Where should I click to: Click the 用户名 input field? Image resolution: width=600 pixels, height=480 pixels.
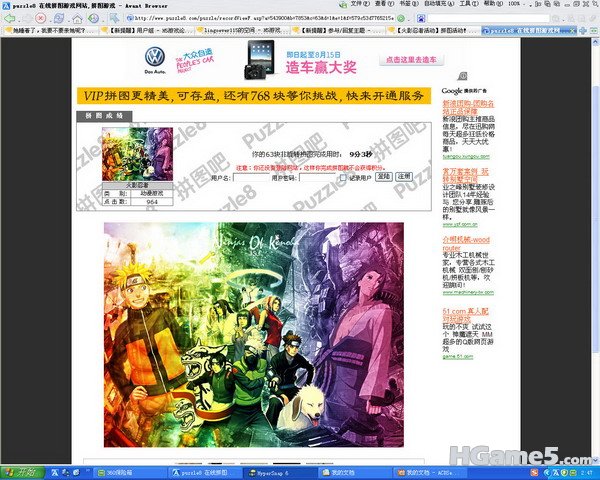[x=251, y=178]
